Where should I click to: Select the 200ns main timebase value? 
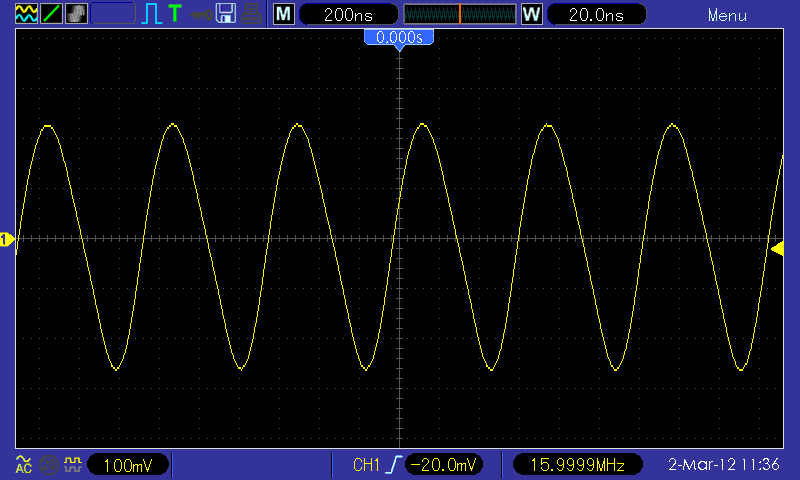pyautogui.click(x=348, y=14)
